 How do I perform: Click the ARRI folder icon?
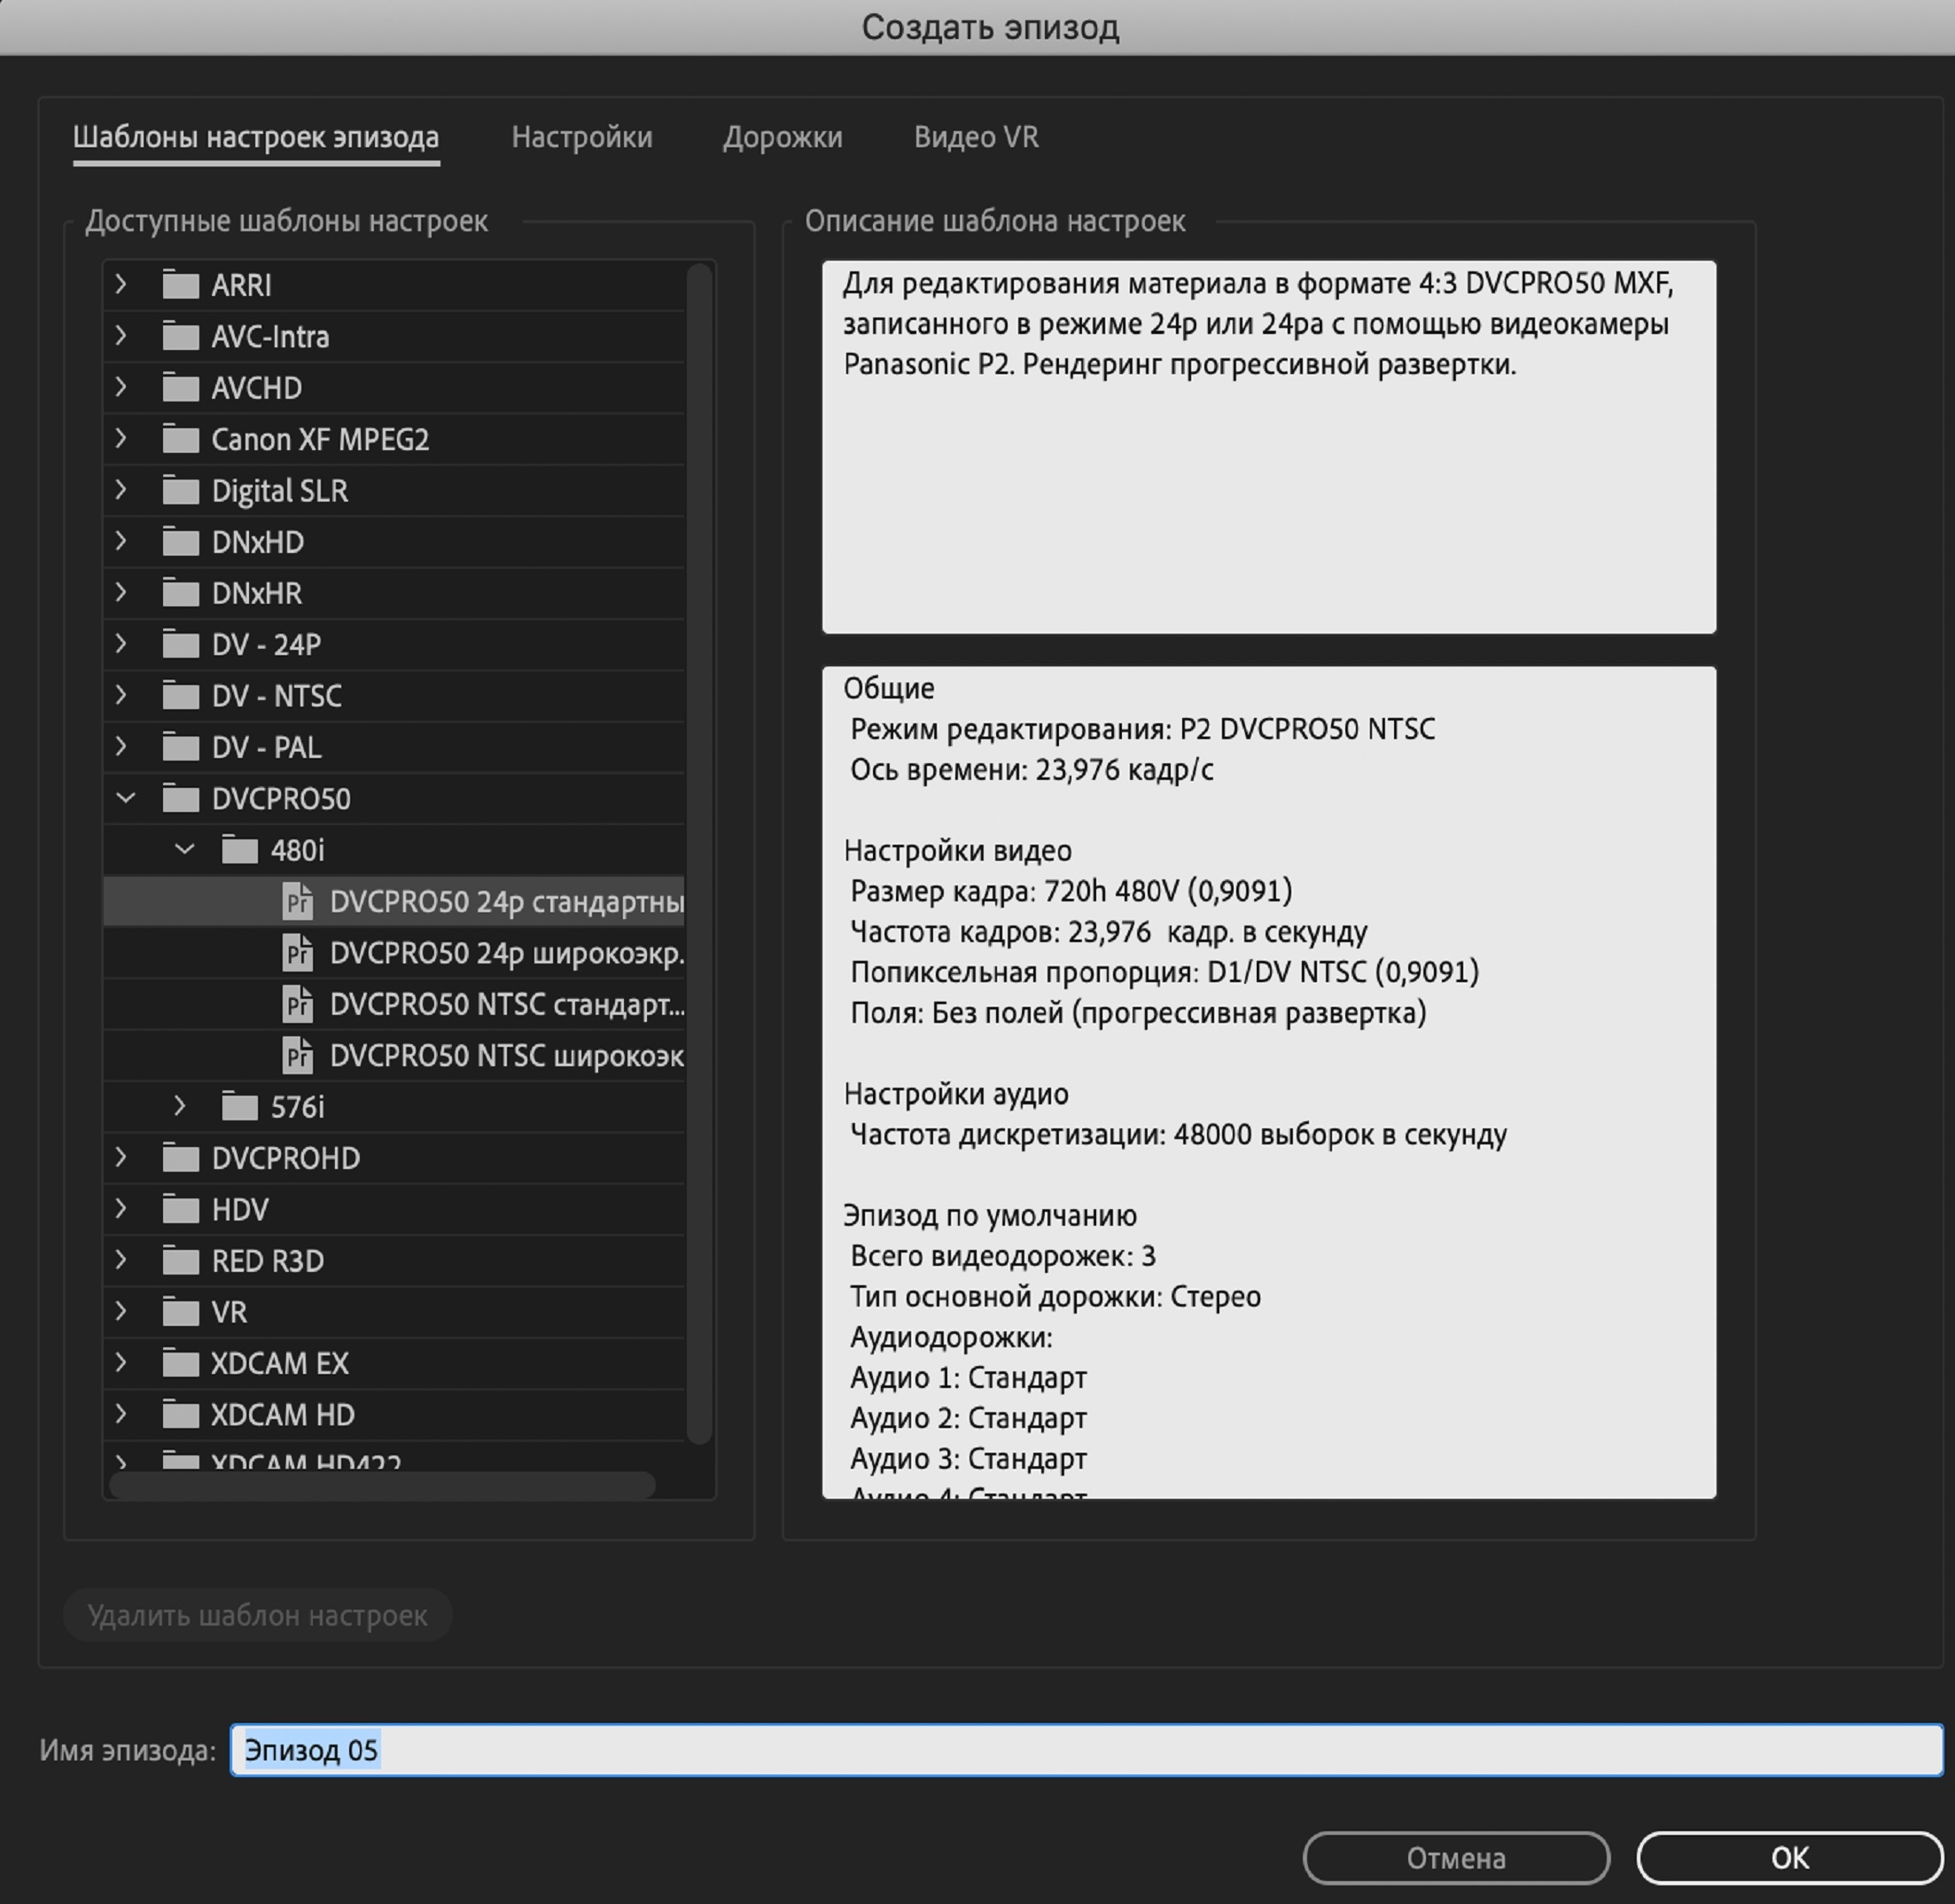tap(181, 285)
